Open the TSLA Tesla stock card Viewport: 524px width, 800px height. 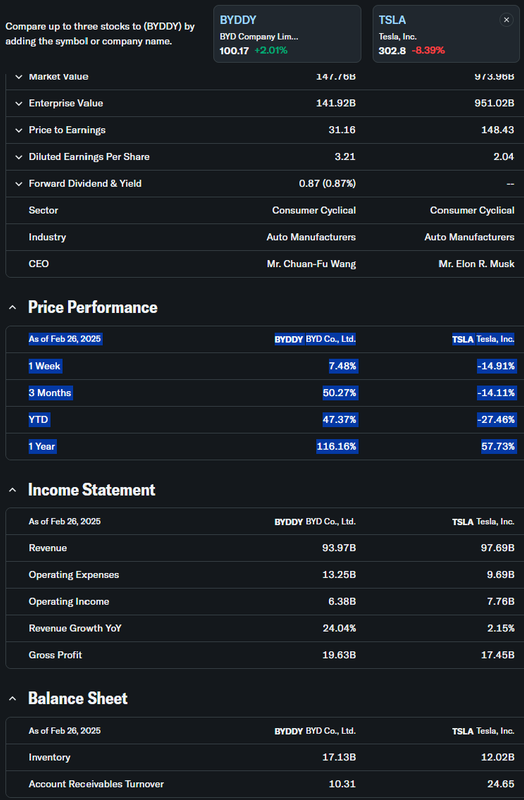446,34
